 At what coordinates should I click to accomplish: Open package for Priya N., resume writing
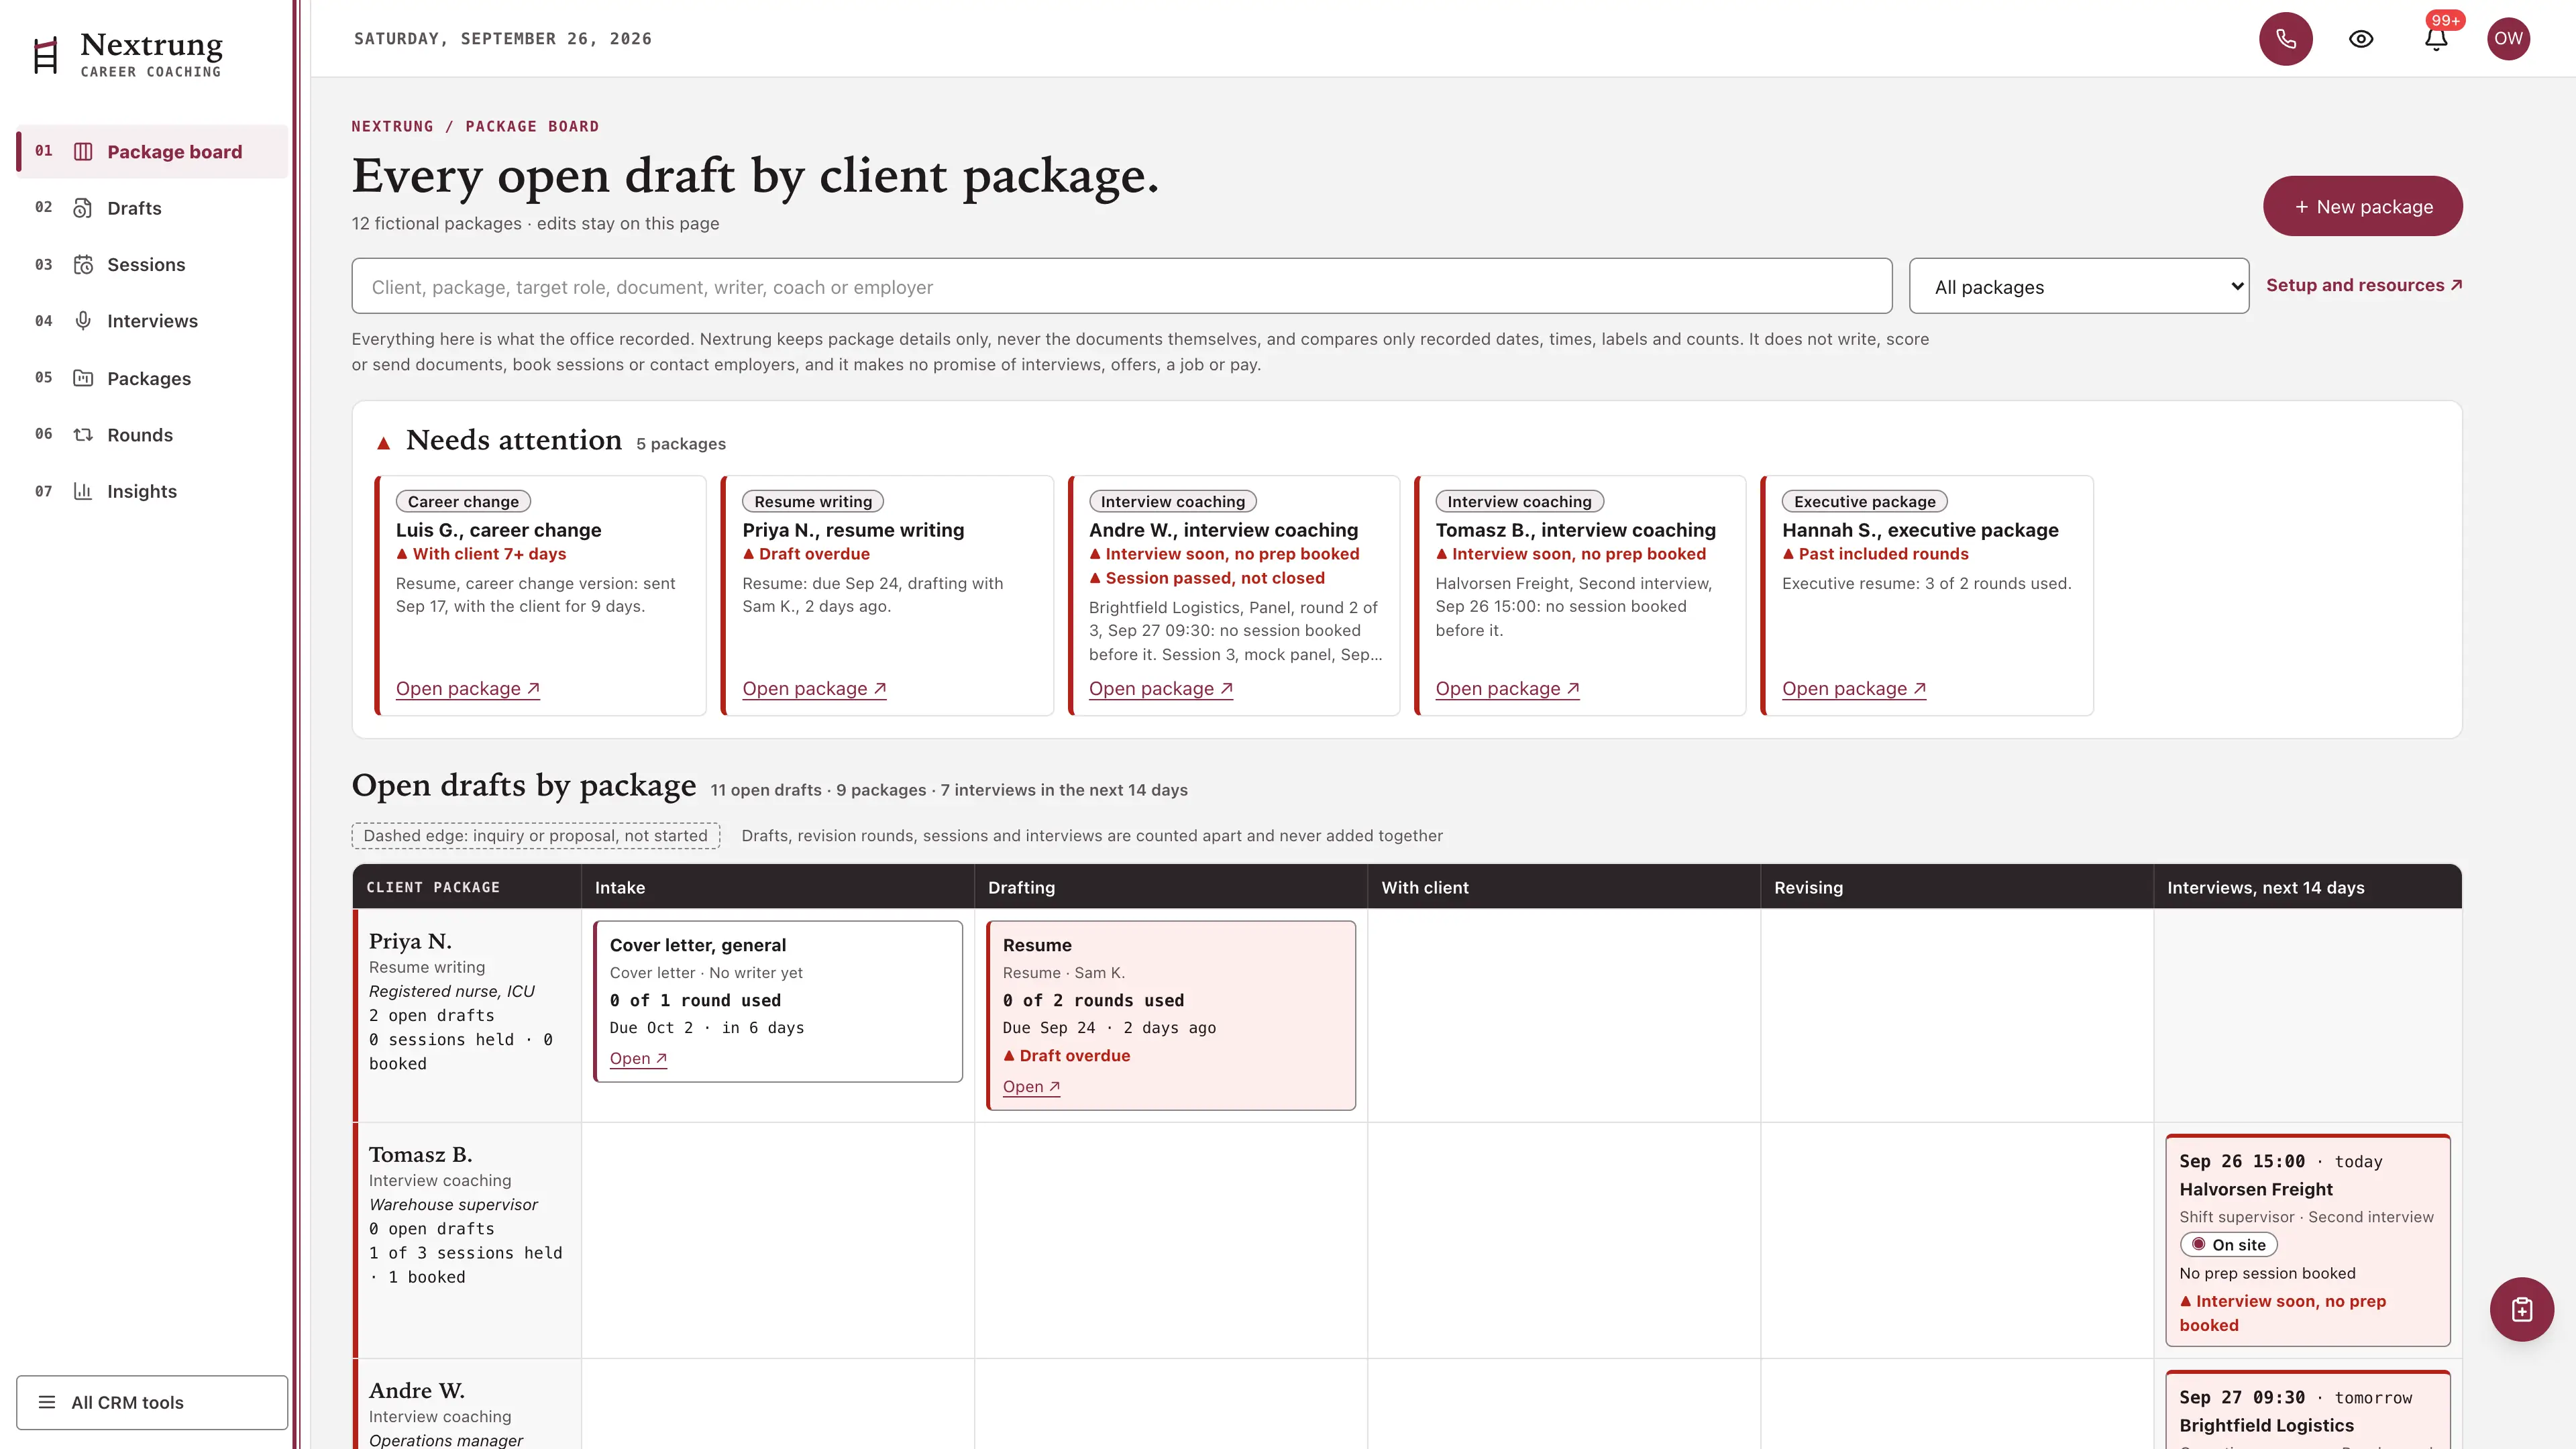click(x=814, y=688)
